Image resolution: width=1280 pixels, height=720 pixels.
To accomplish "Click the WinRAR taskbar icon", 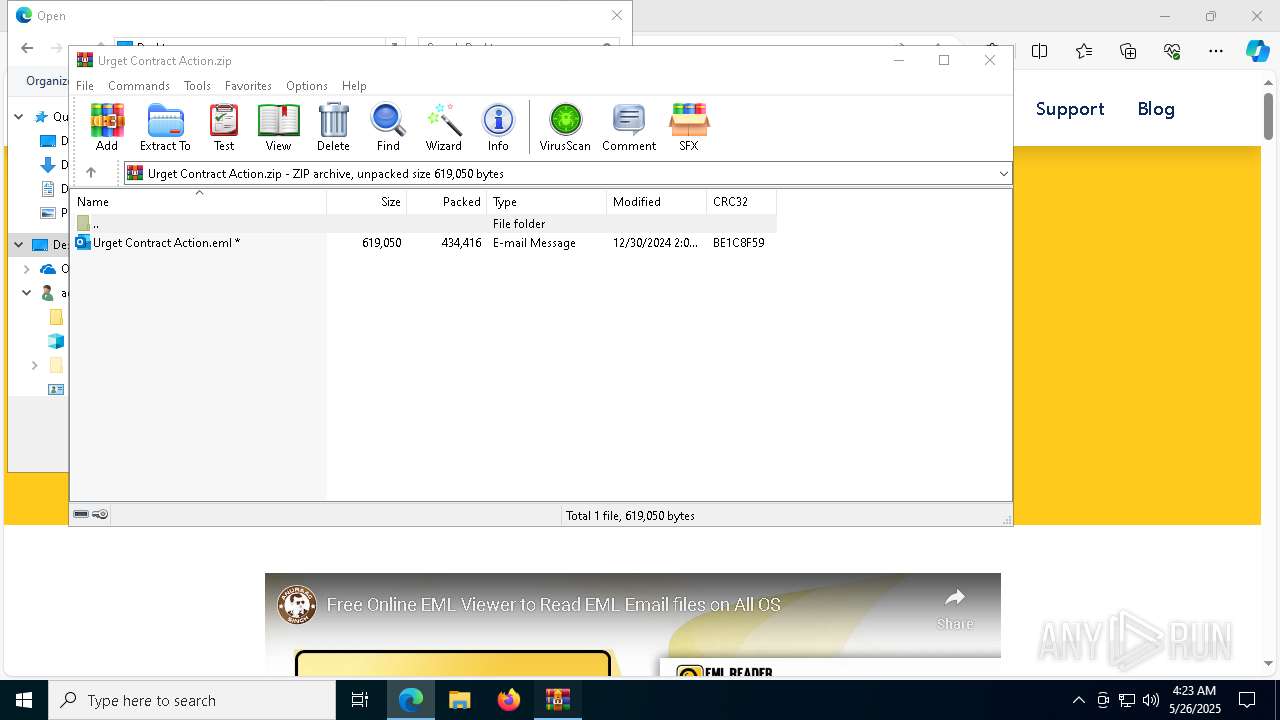I will (x=558, y=700).
